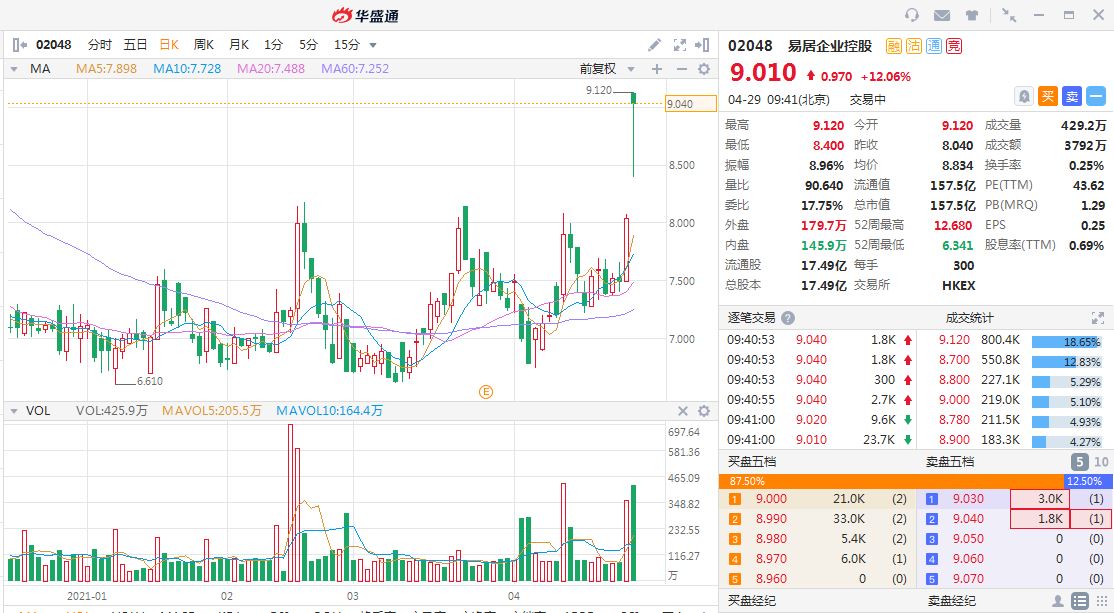Click the orange 买 buy button
The width and height of the screenshot is (1114, 613).
coord(1048,96)
